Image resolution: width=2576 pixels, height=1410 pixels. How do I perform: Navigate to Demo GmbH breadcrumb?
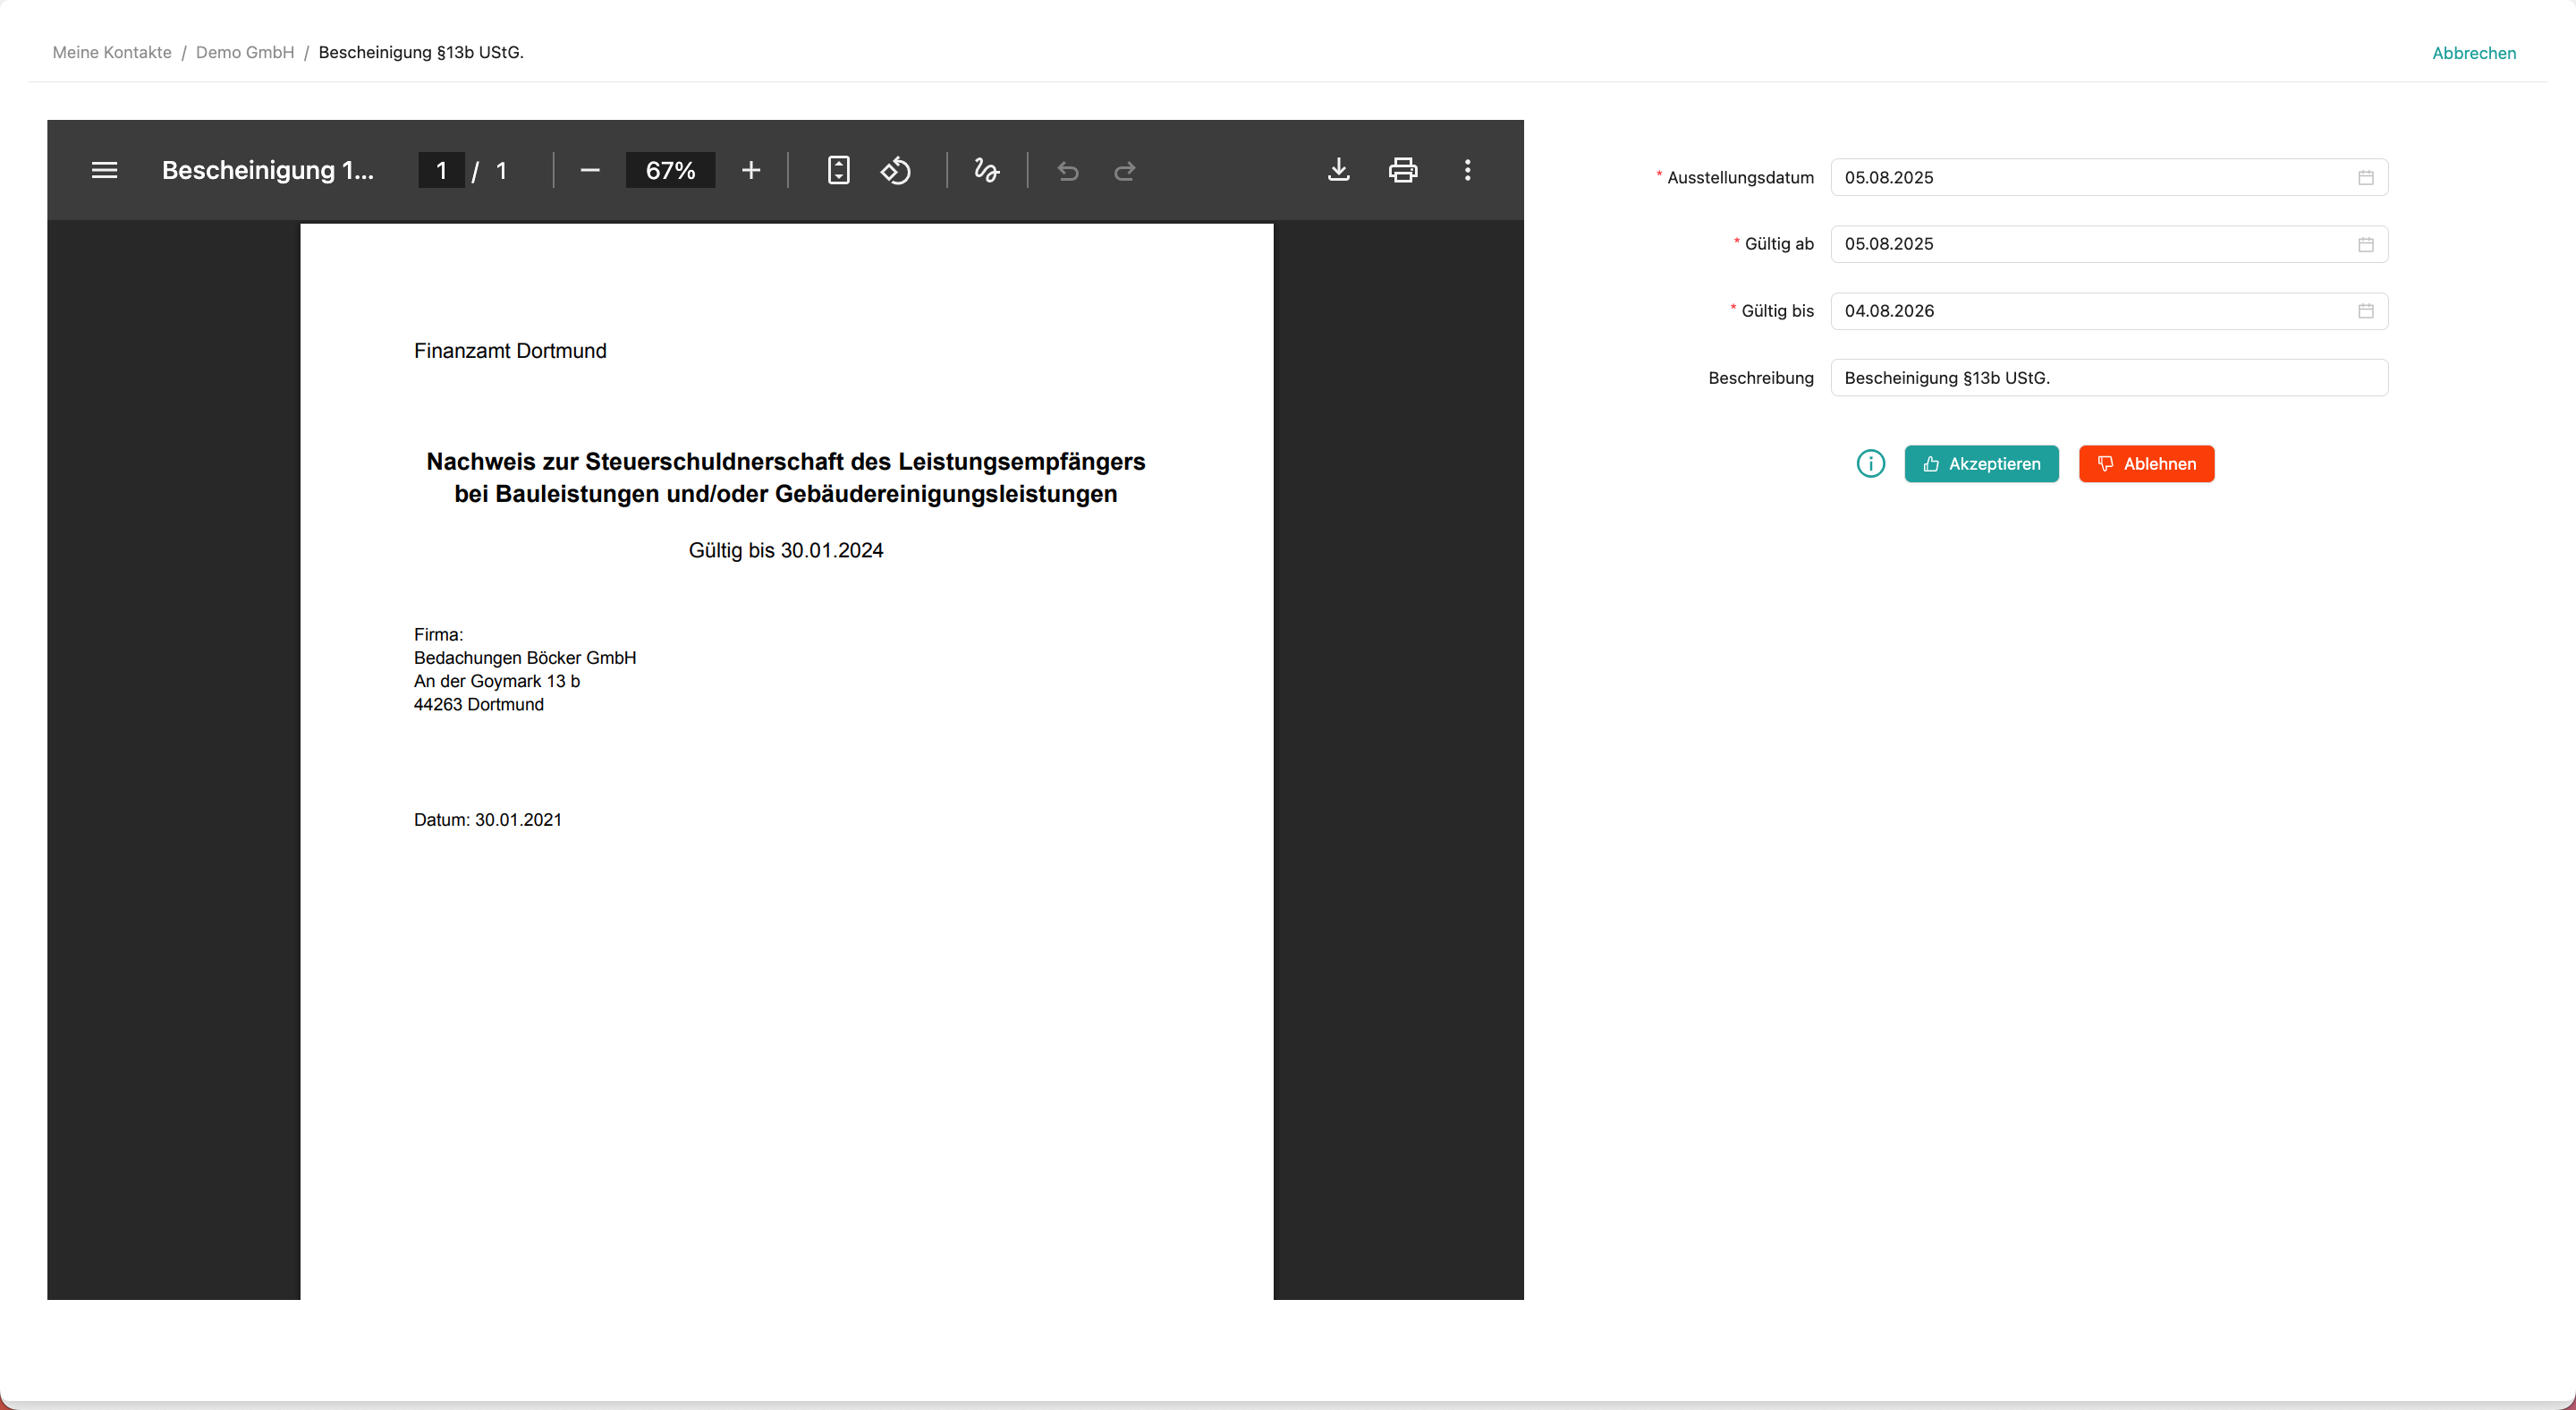pyautogui.click(x=245, y=52)
